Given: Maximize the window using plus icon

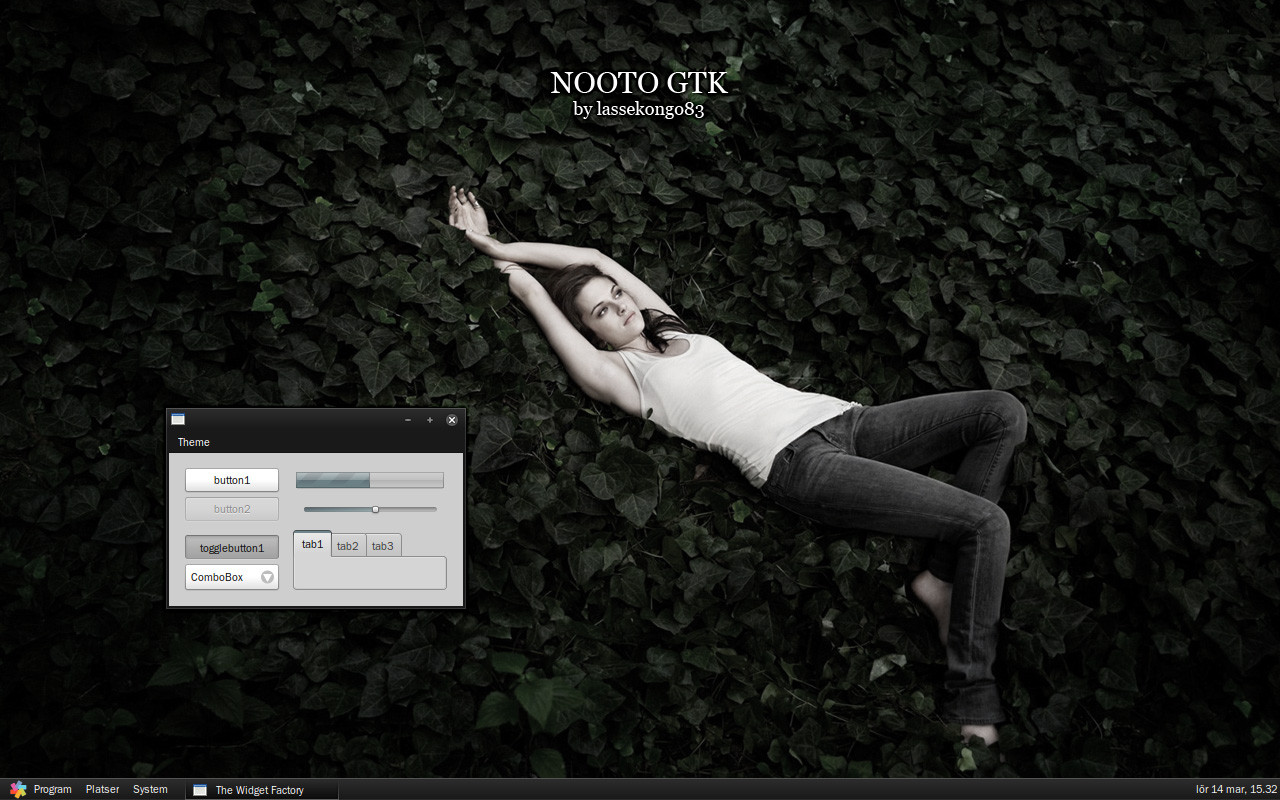Looking at the screenshot, I should coord(430,420).
